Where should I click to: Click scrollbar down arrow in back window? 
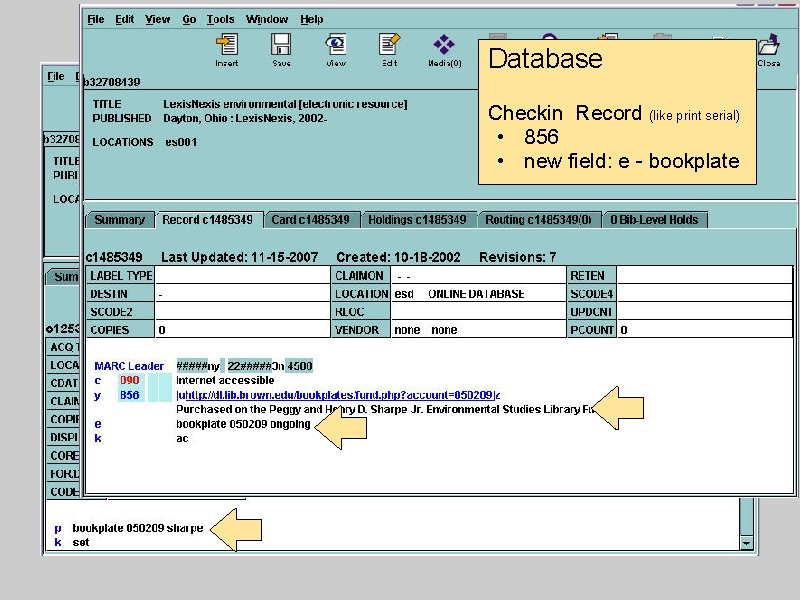point(746,543)
